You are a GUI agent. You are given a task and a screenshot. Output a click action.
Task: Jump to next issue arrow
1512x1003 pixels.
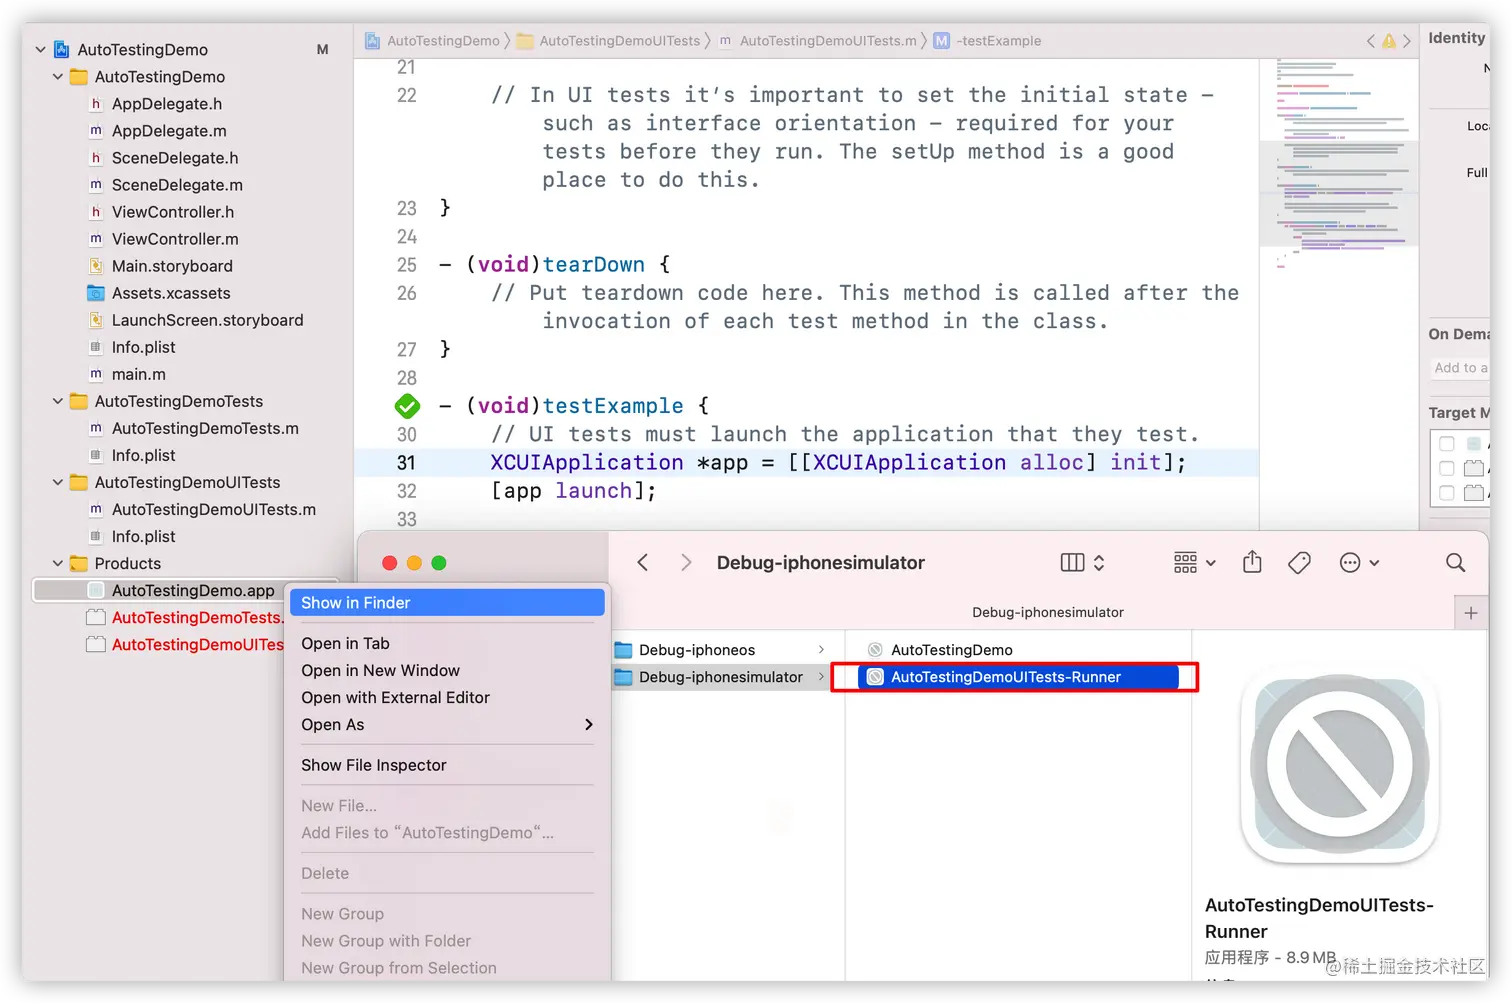click(1406, 41)
